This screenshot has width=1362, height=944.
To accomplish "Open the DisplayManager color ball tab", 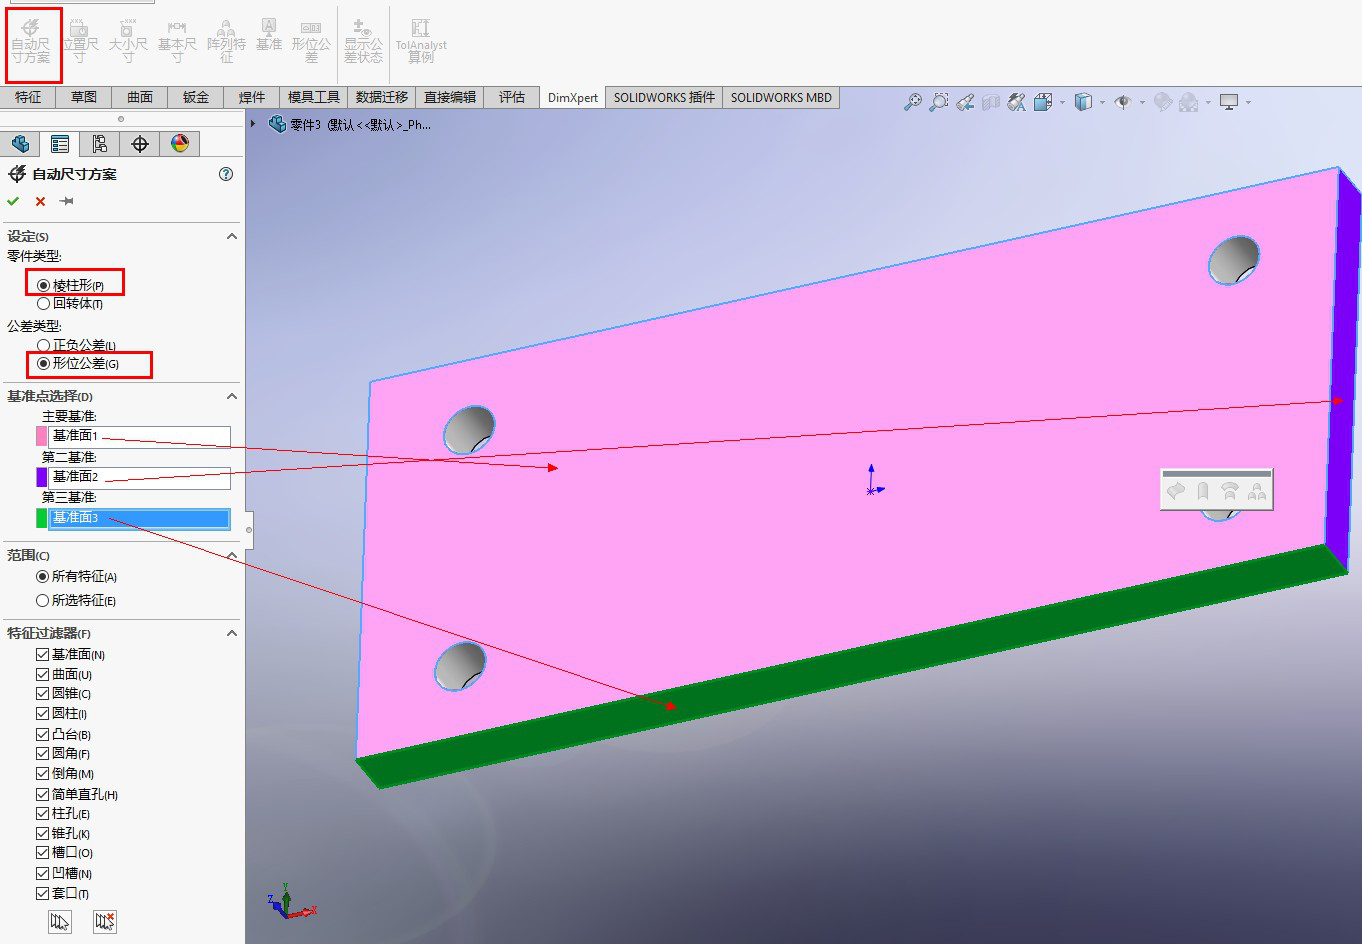I will coord(180,144).
